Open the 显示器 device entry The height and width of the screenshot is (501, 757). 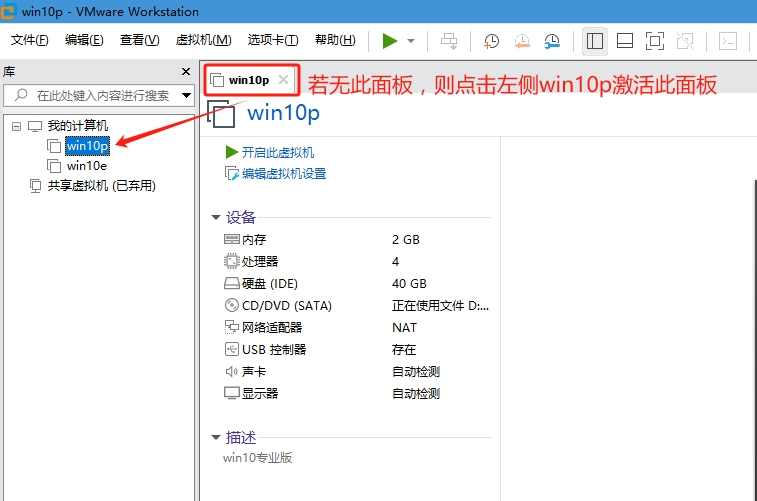[x=260, y=393]
